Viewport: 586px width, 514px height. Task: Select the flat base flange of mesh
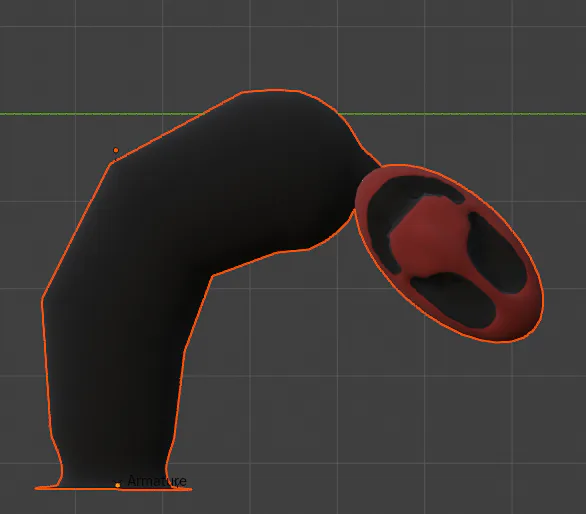point(112,487)
